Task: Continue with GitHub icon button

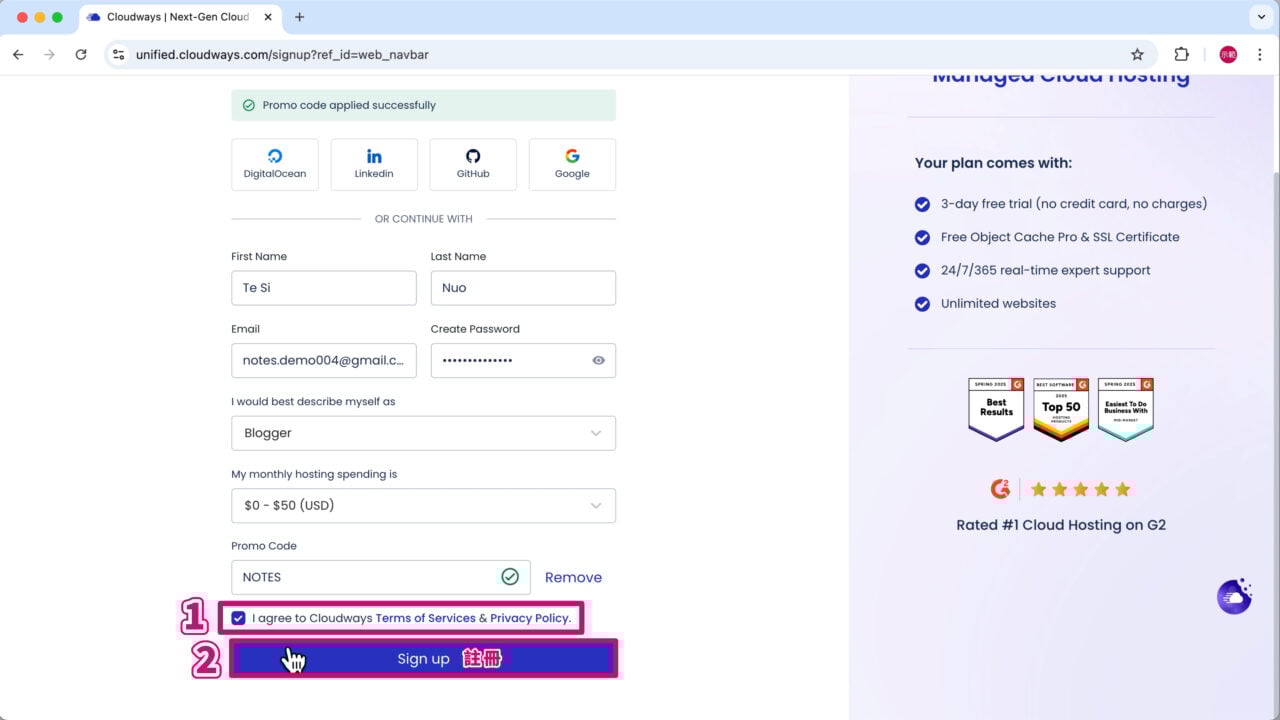Action: pyautogui.click(x=473, y=164)
